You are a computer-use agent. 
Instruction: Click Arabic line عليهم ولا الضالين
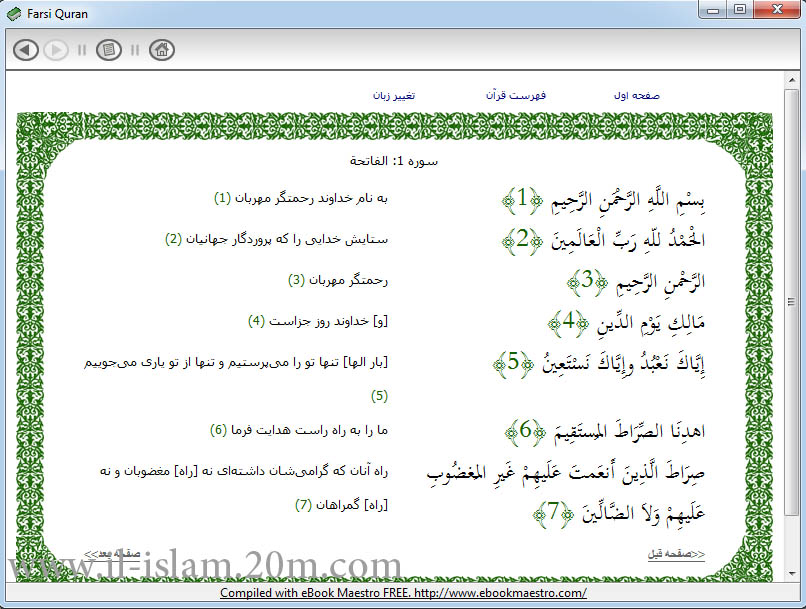point(643,513)
